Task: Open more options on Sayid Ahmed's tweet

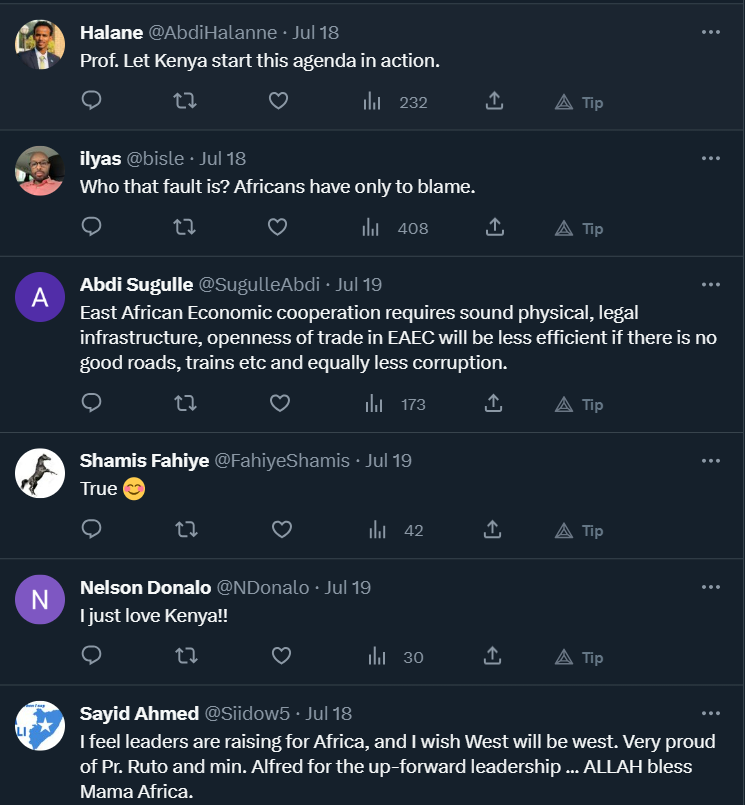Action: (710, 713)
